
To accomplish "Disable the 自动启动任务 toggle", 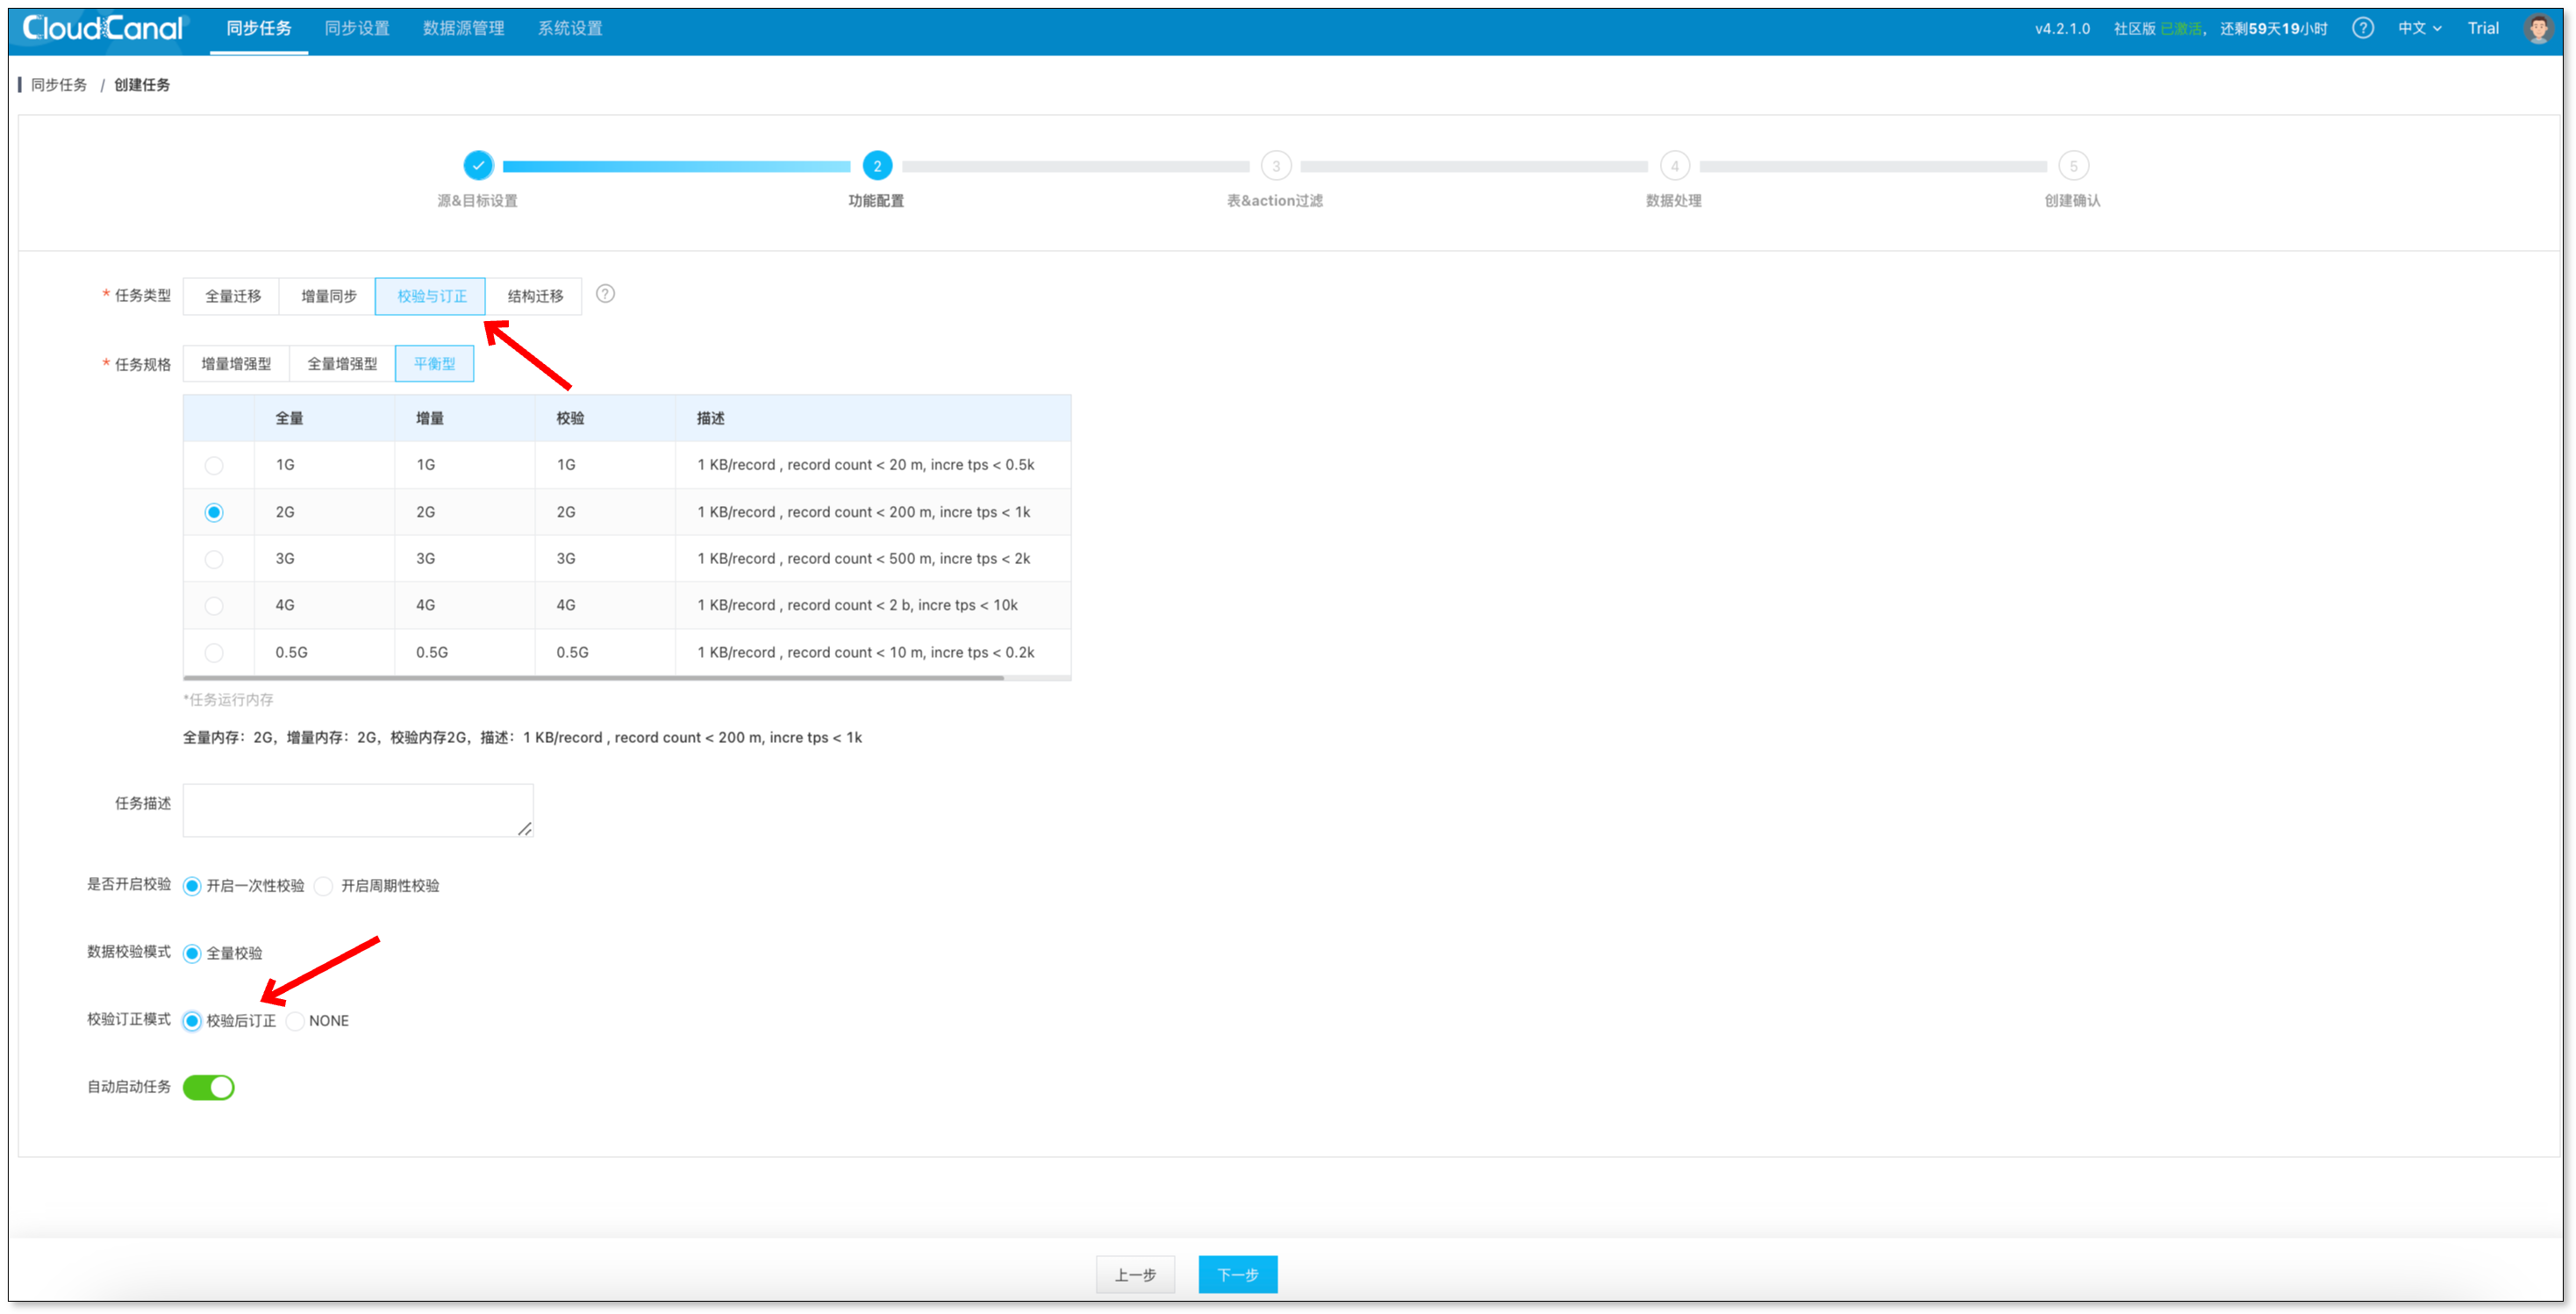I will point(209,1087).
